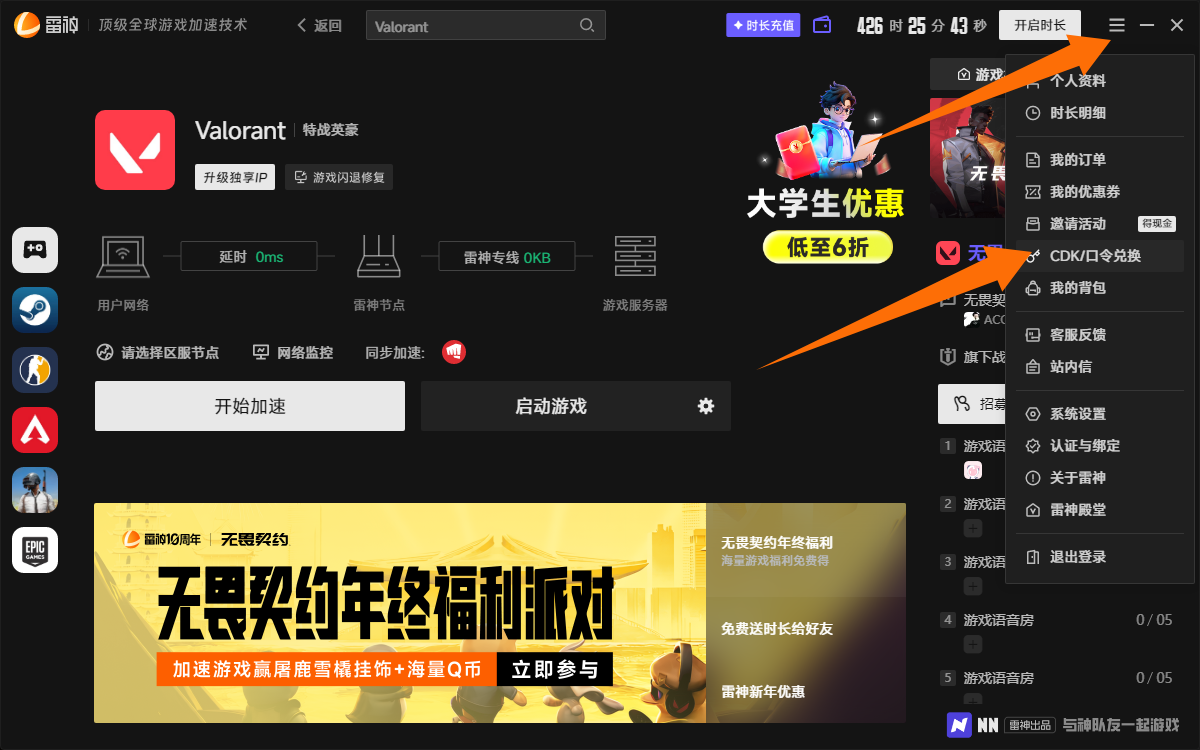
Task: Click the 开始加速 button
Action: [250, 406]
